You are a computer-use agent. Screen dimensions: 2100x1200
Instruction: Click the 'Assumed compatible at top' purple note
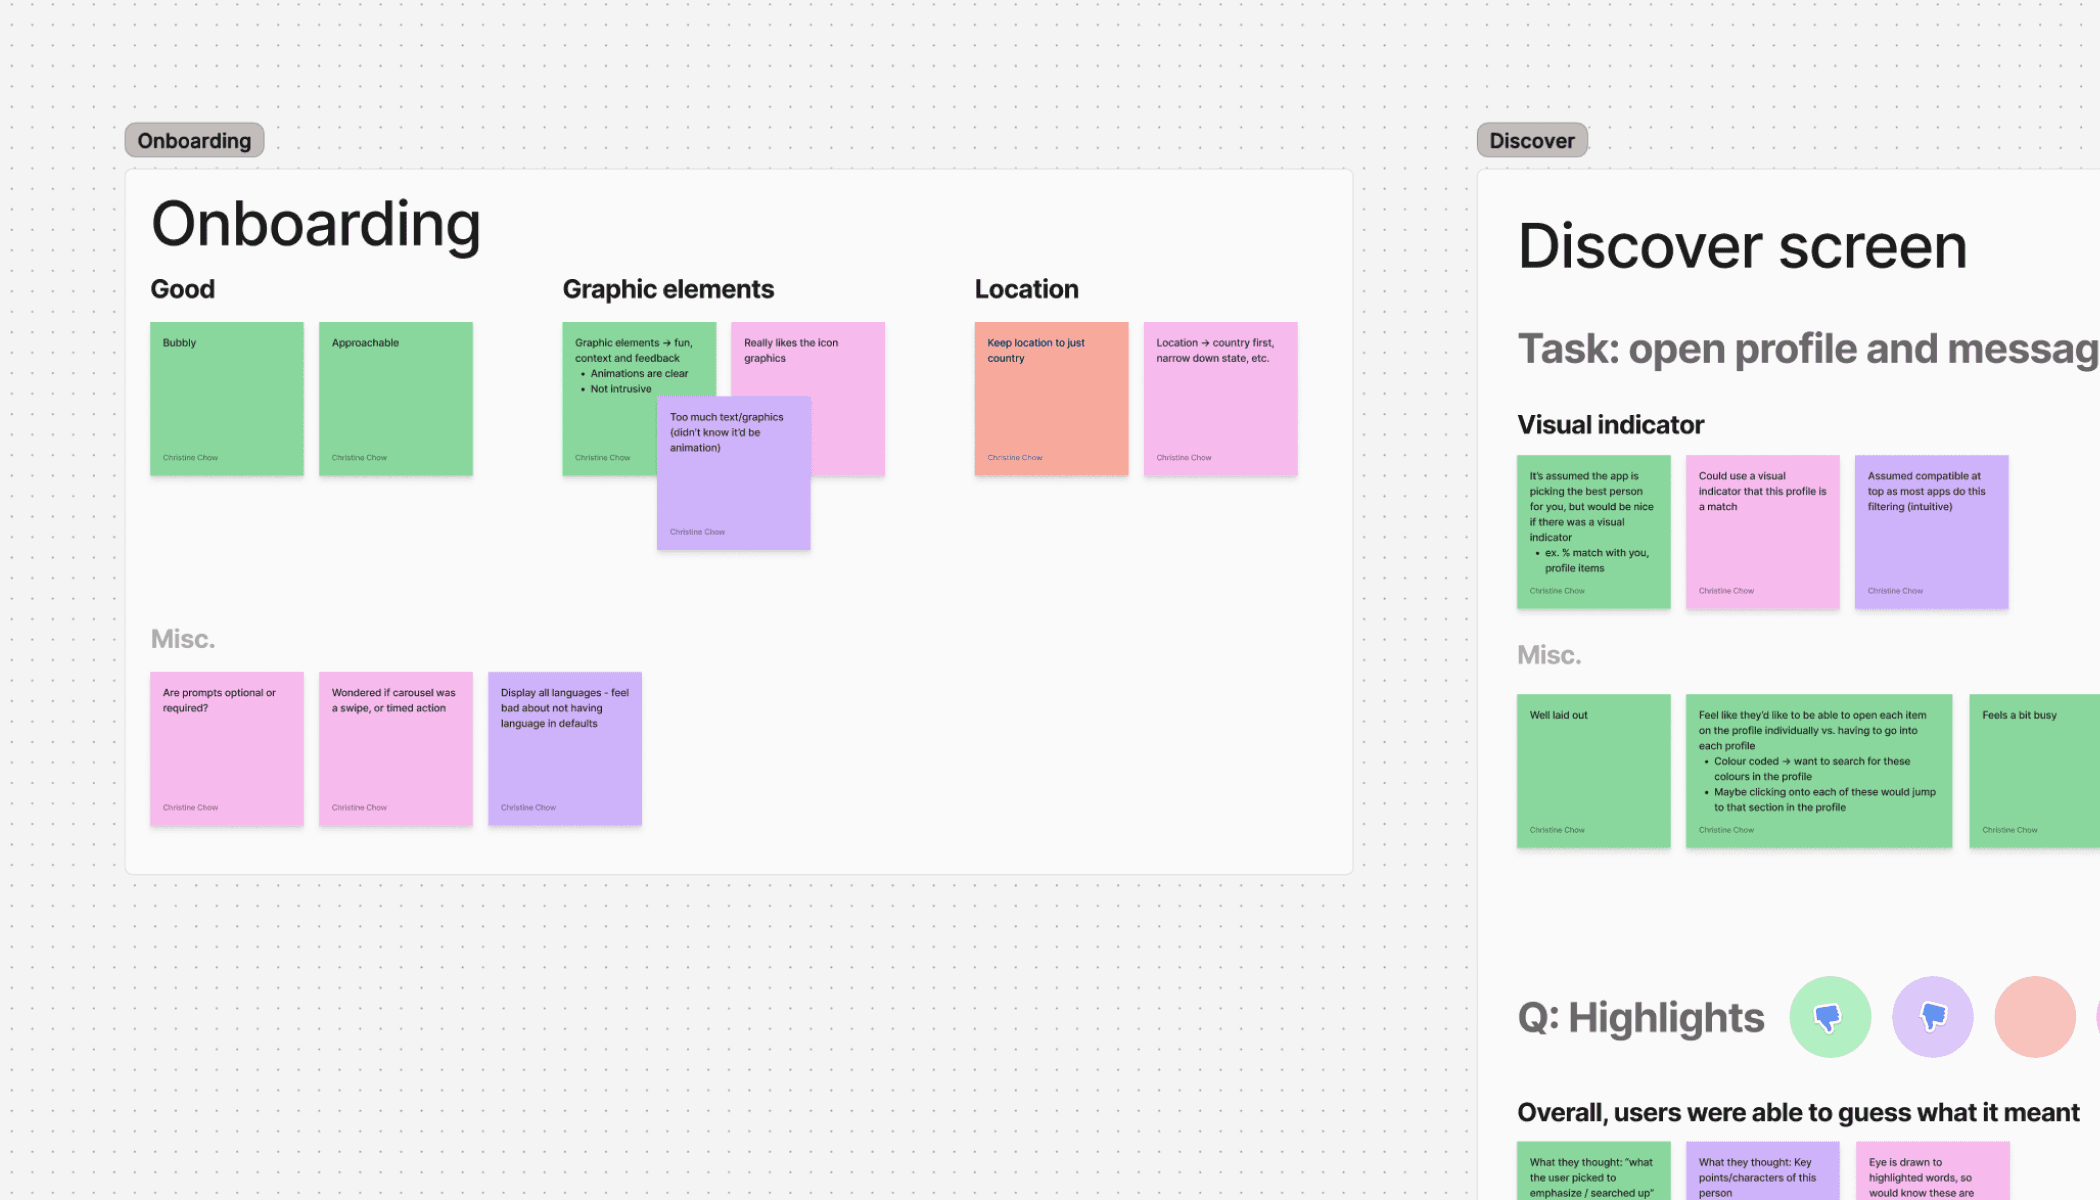[x=1931, y=532]
